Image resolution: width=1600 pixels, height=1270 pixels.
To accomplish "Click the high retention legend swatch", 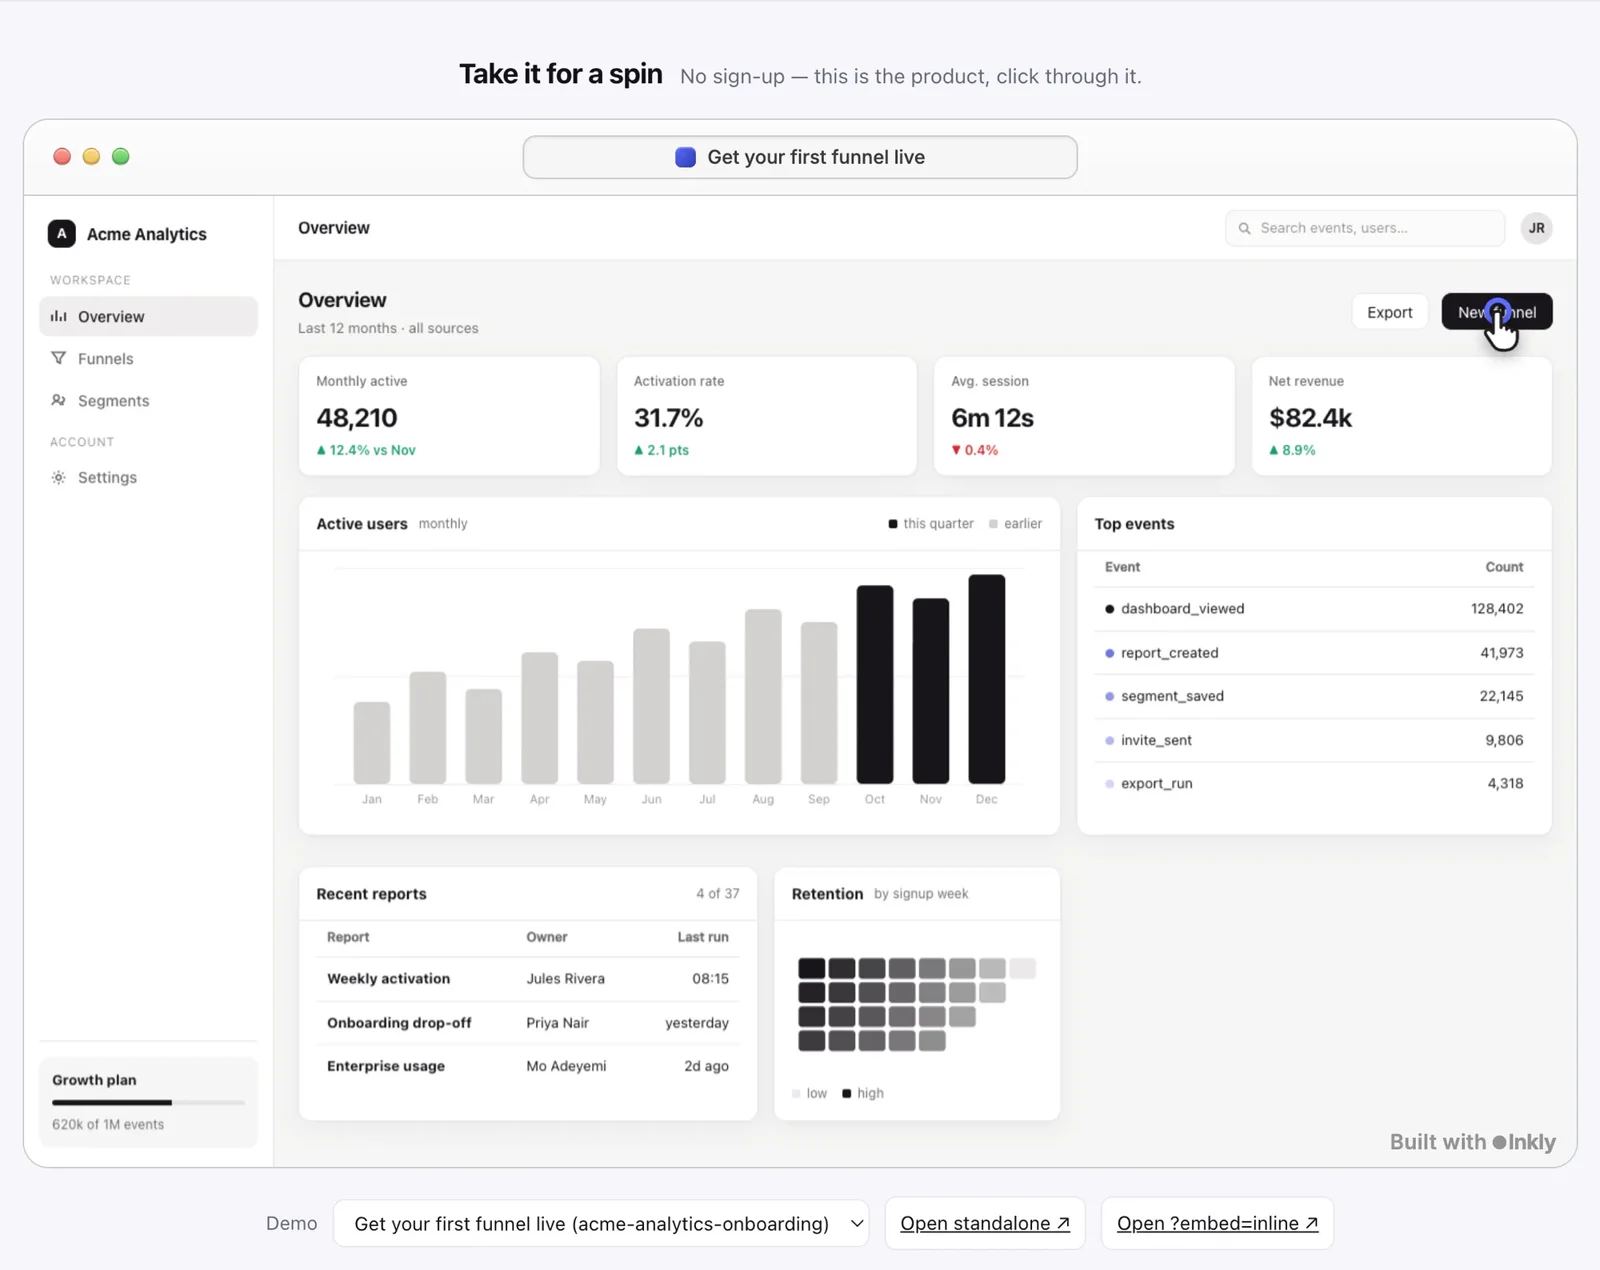I will [x=846, y=1093].
